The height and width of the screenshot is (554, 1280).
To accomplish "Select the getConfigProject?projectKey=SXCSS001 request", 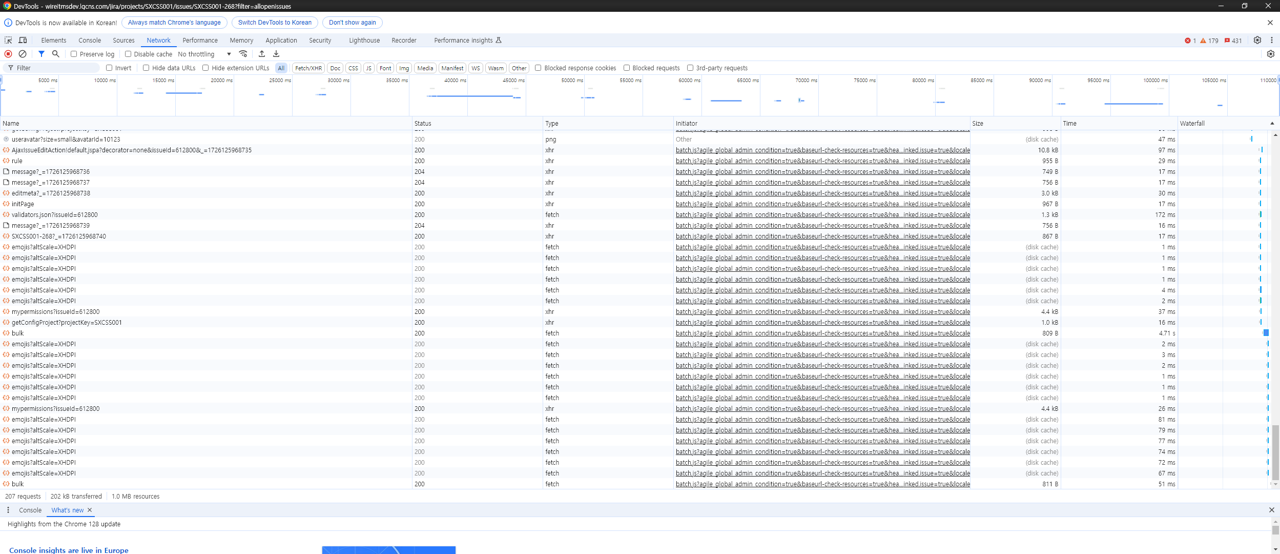I will (67, 322).
